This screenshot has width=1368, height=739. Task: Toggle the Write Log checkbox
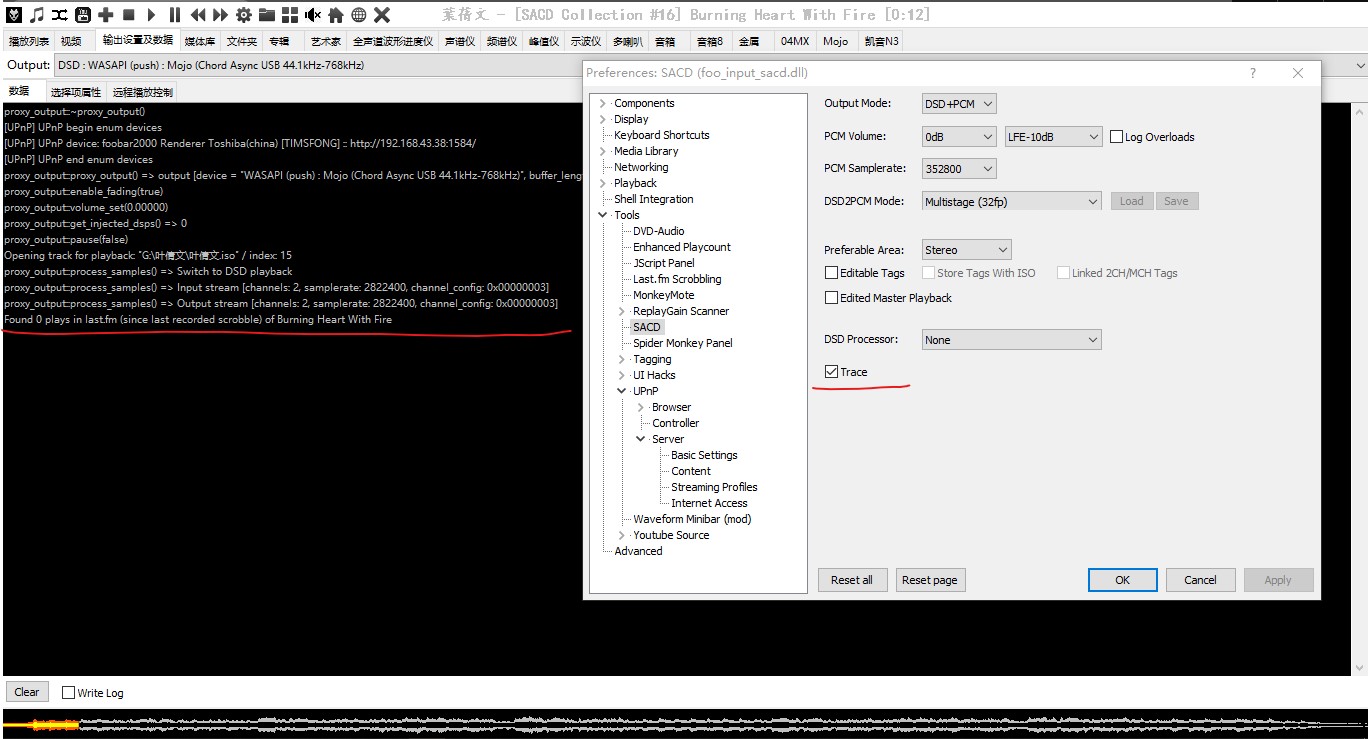69,693
